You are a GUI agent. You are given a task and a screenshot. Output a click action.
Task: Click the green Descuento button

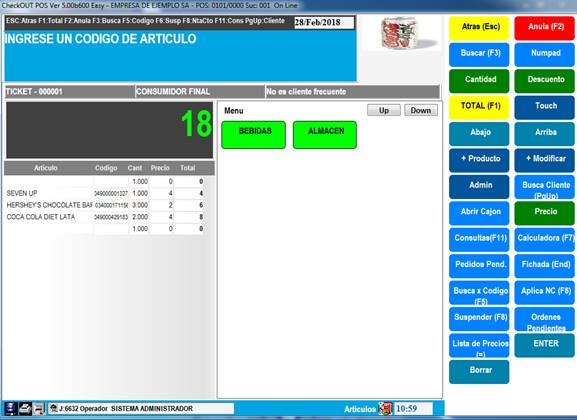tap(545, 81)
